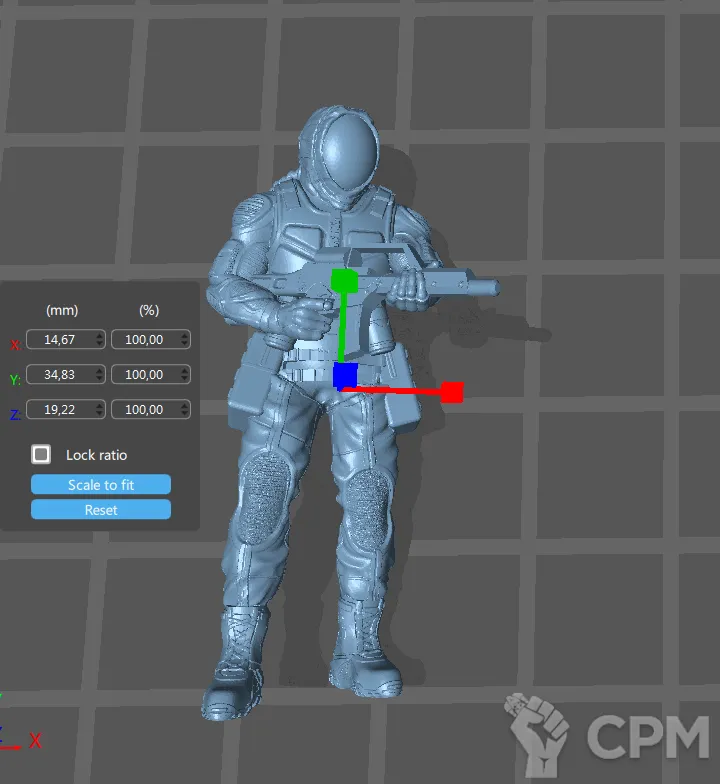
Task: Enable the Lock ratio checkbox
Action: [41, 455]
